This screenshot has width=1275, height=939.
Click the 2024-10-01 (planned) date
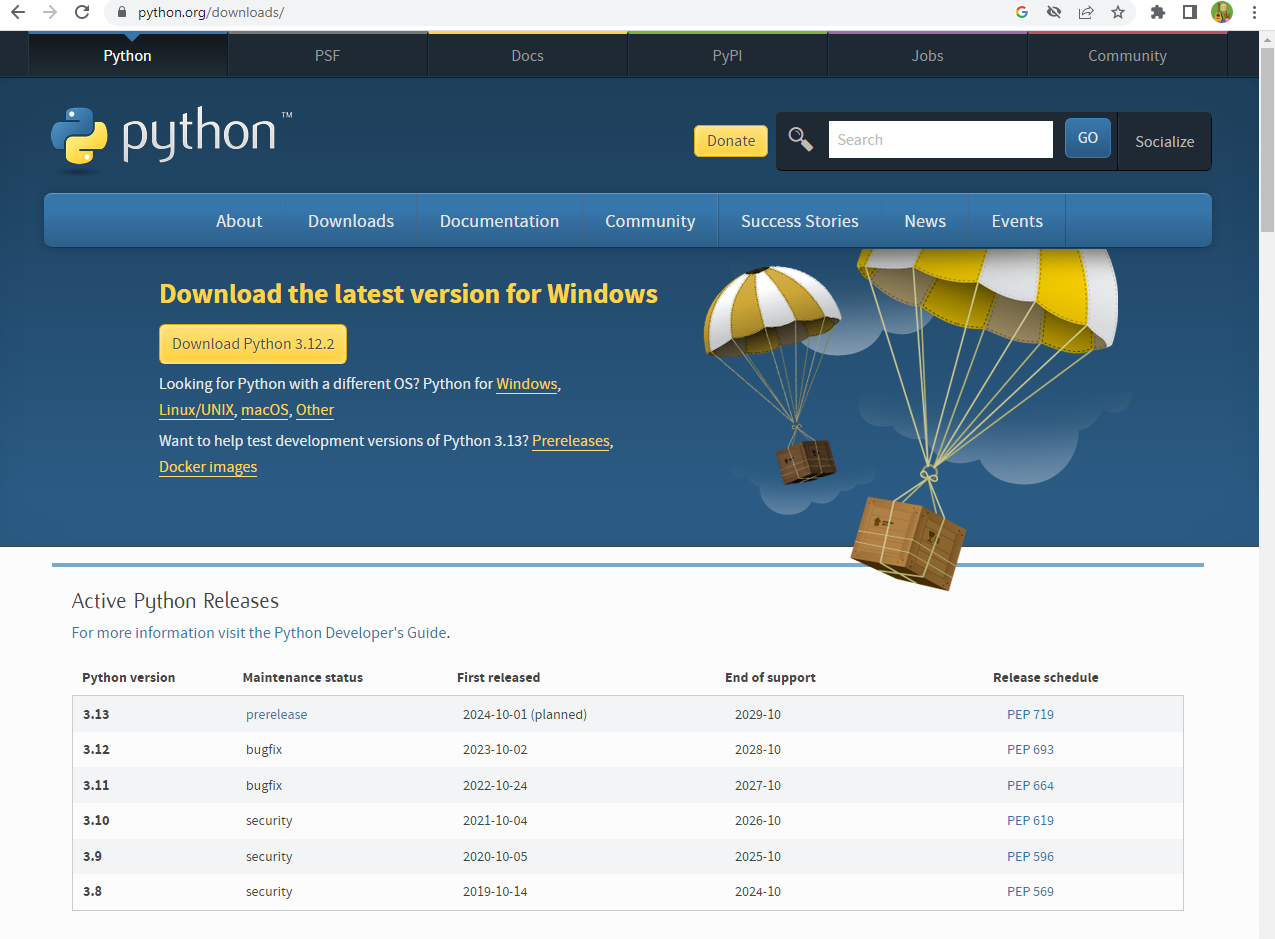(x=525, y=715)
